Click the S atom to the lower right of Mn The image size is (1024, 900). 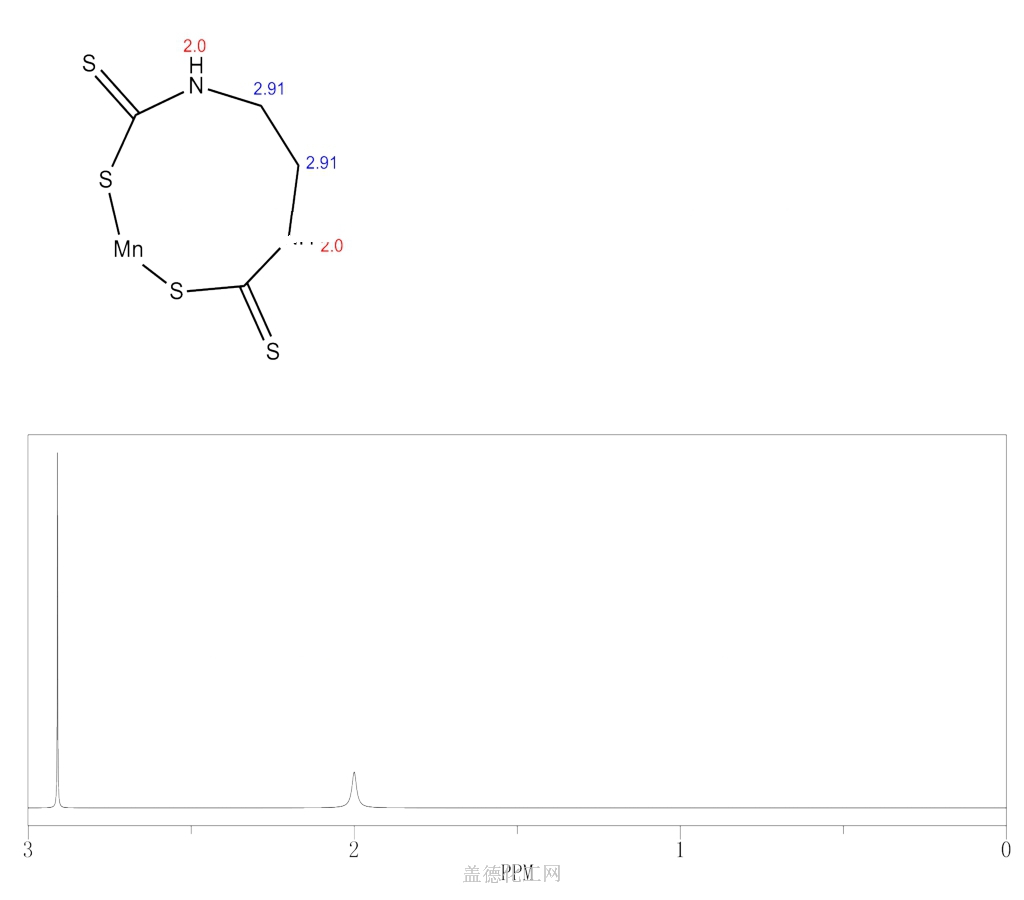176,291
